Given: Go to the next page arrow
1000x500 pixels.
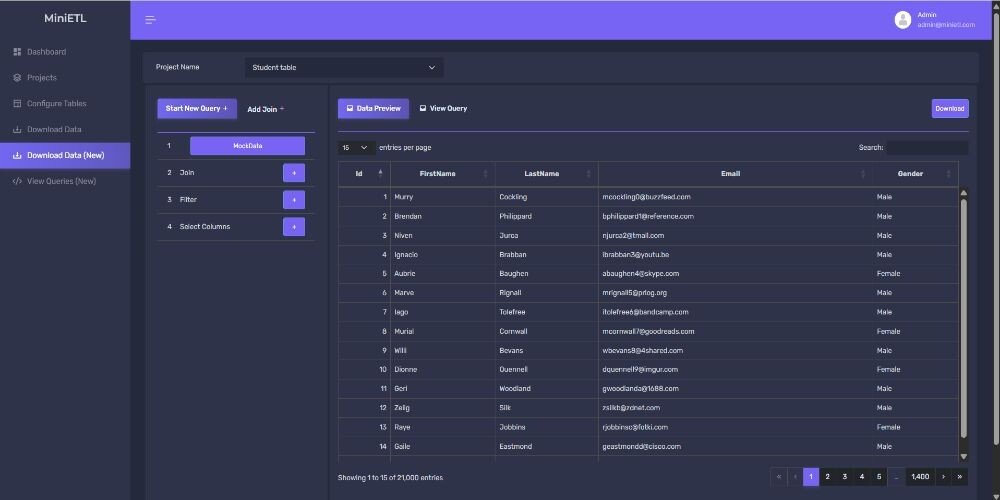Looking at the screenshot, I should click(943, 477).
